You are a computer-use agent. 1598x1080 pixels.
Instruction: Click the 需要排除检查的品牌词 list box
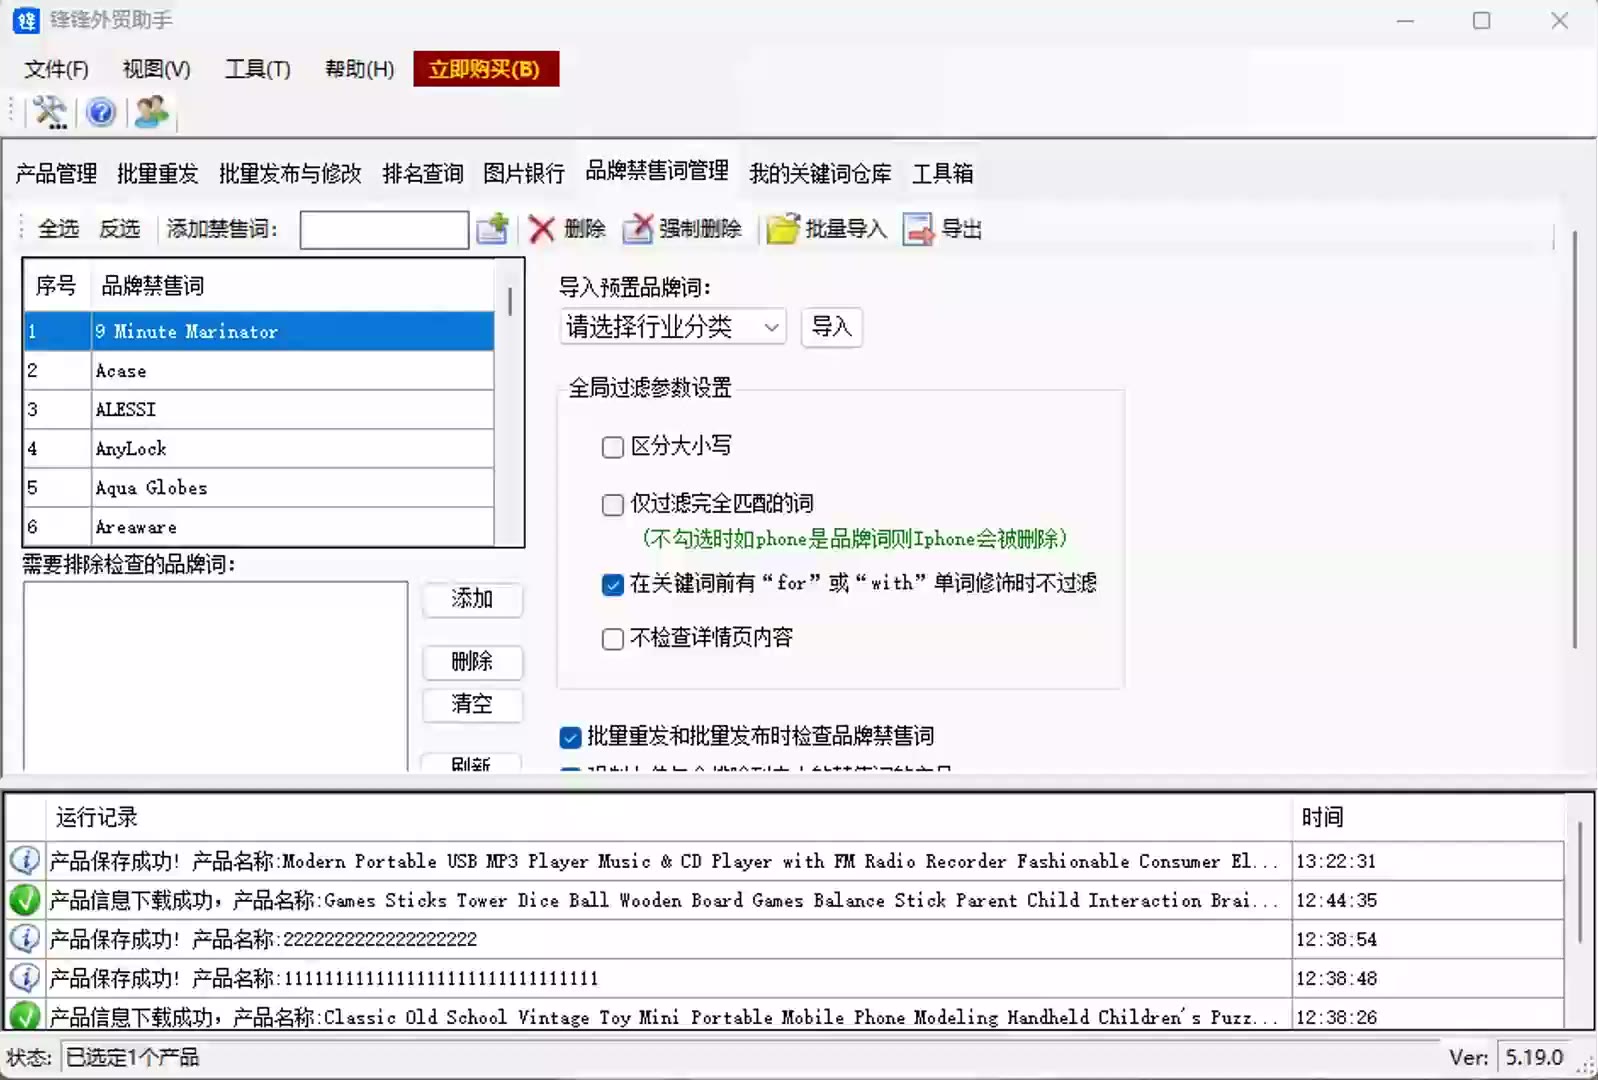215,677
